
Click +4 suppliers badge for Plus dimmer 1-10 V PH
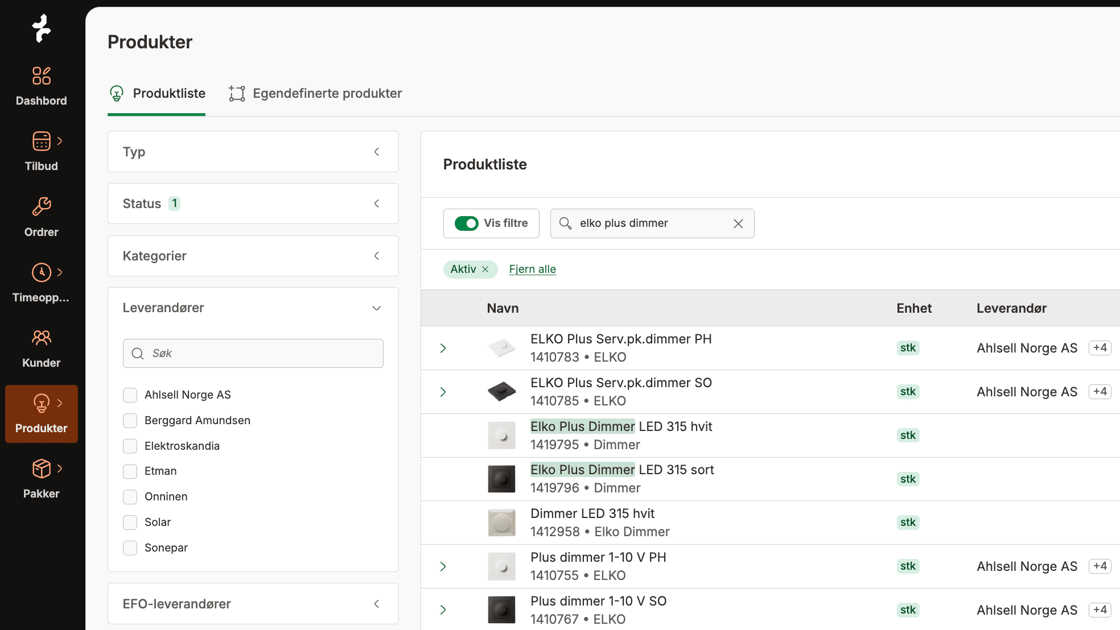1100,566
